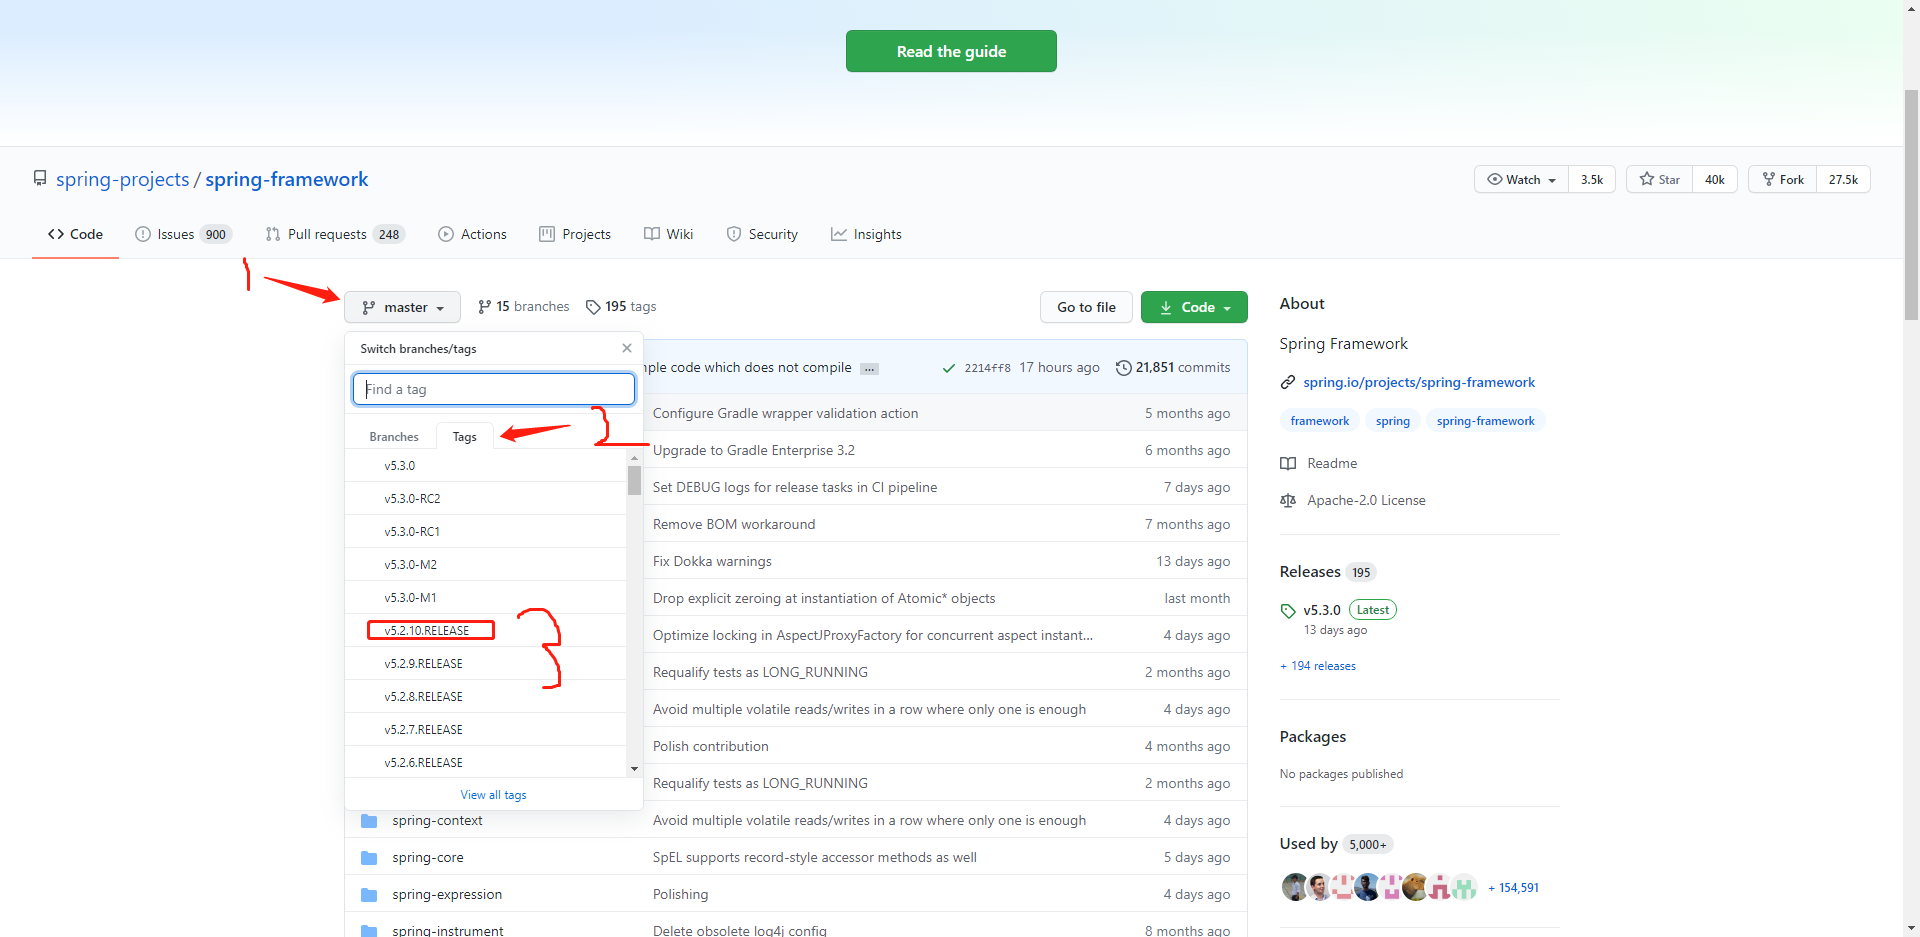1920x937 pixels.
Task: Switch to the Insights tab
Action: tap(866, 234)
